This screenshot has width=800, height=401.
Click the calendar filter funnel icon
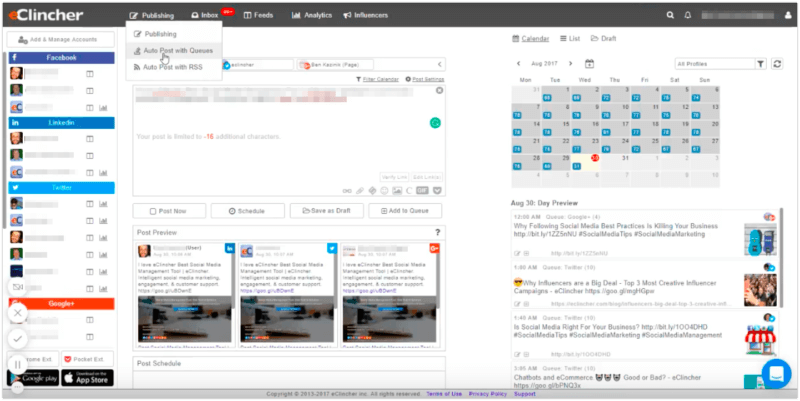tap(762, 64)
